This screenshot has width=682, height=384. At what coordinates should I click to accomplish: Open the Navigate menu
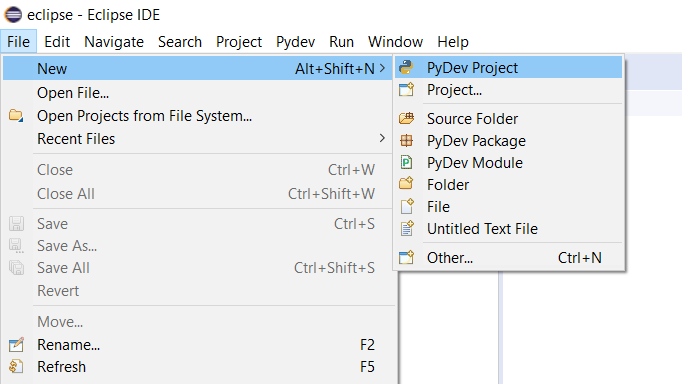click(x=114, y=42)
